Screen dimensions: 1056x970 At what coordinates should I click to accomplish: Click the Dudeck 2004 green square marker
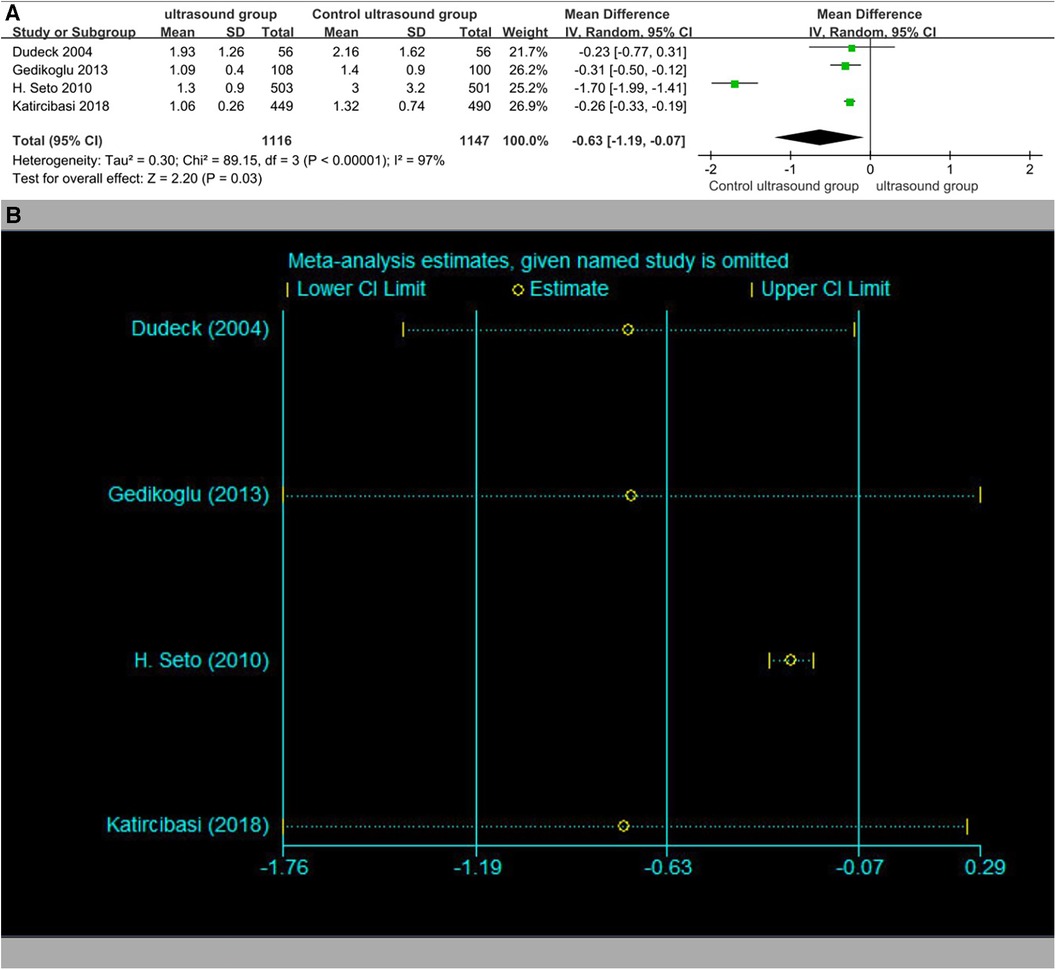coord(852,48)
